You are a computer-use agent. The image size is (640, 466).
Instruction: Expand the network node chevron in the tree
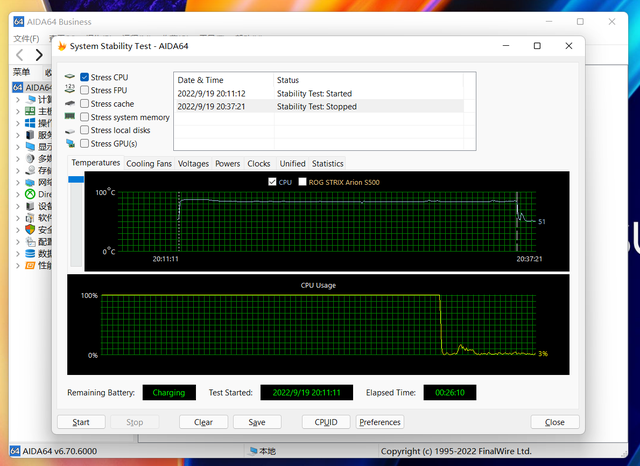coord(18,182)
